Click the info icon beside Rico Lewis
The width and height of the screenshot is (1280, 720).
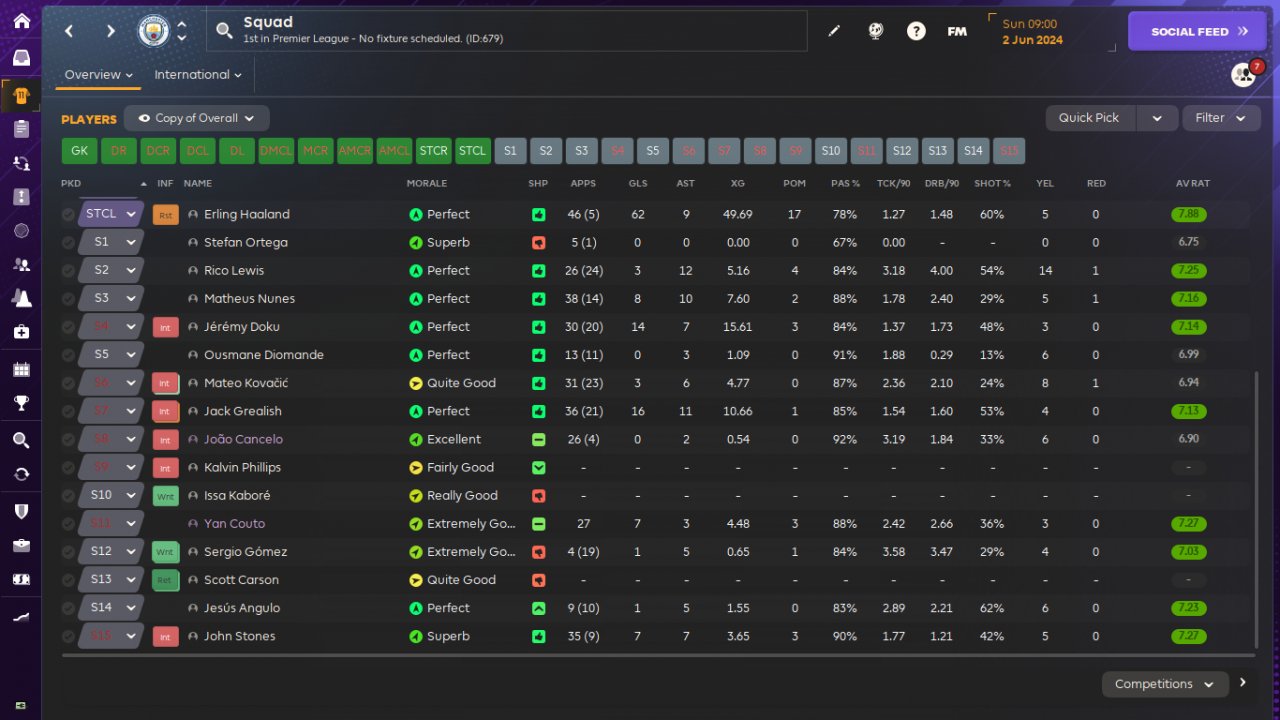[193, 271]
